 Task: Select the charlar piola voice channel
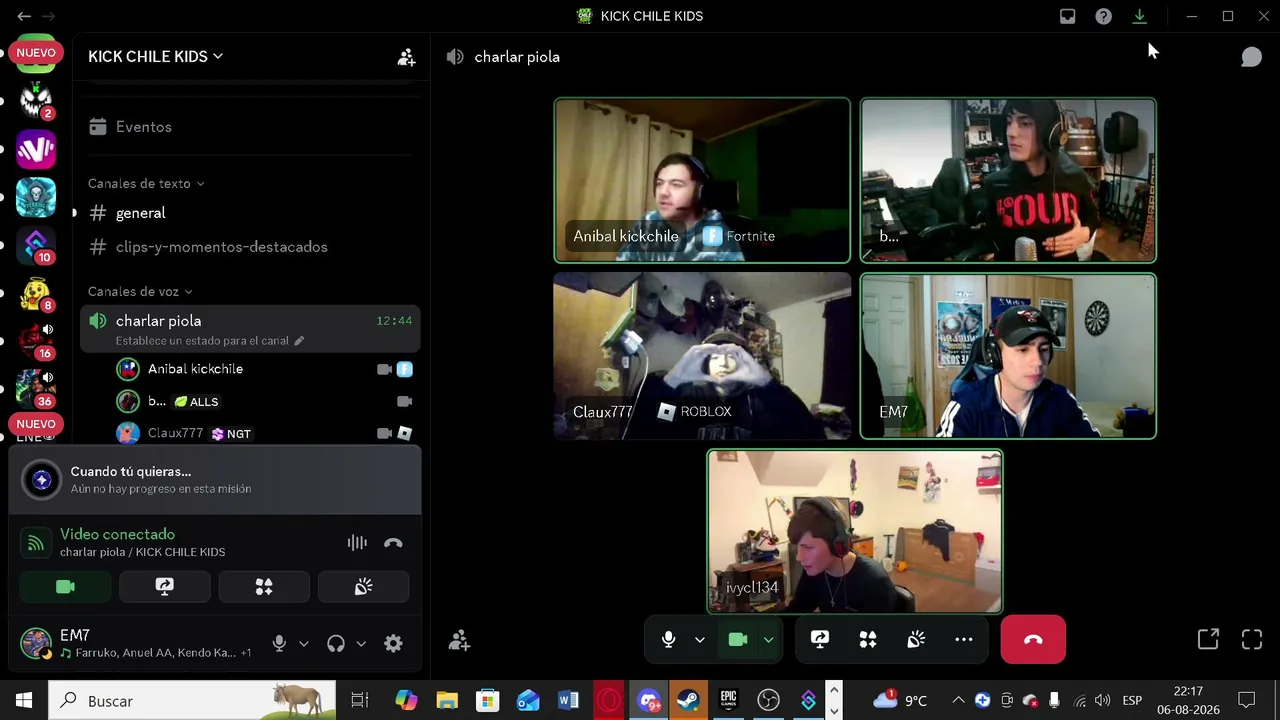(x=250, y=329)
